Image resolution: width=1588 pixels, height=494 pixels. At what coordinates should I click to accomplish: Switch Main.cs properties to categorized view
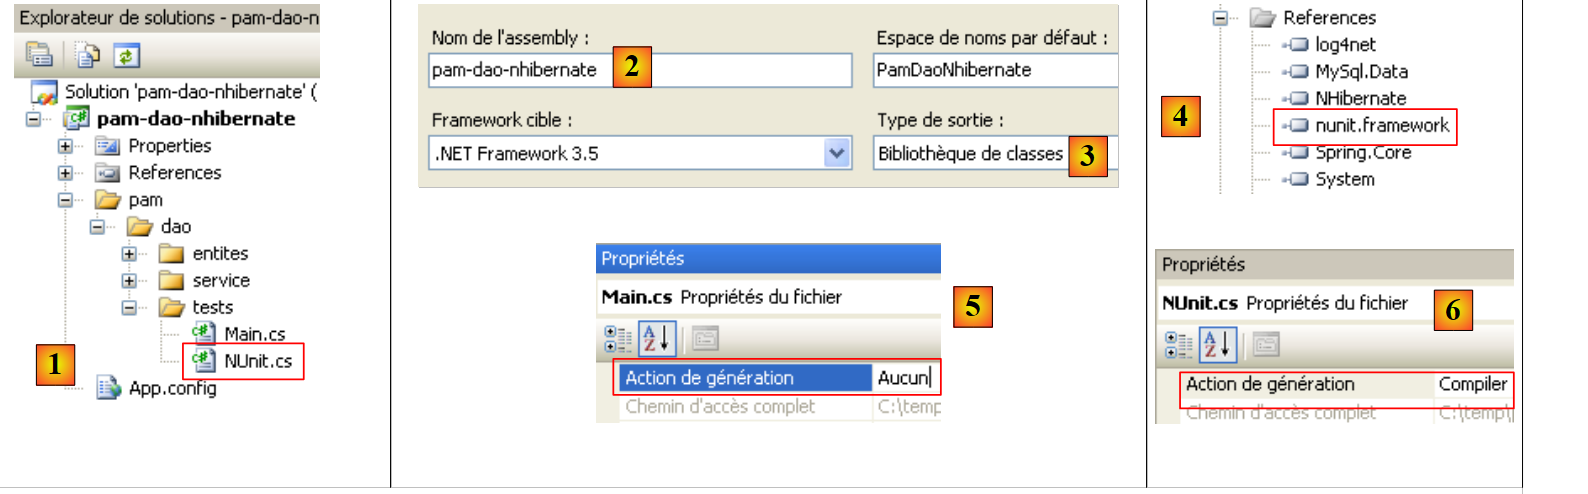coord(617,339)
